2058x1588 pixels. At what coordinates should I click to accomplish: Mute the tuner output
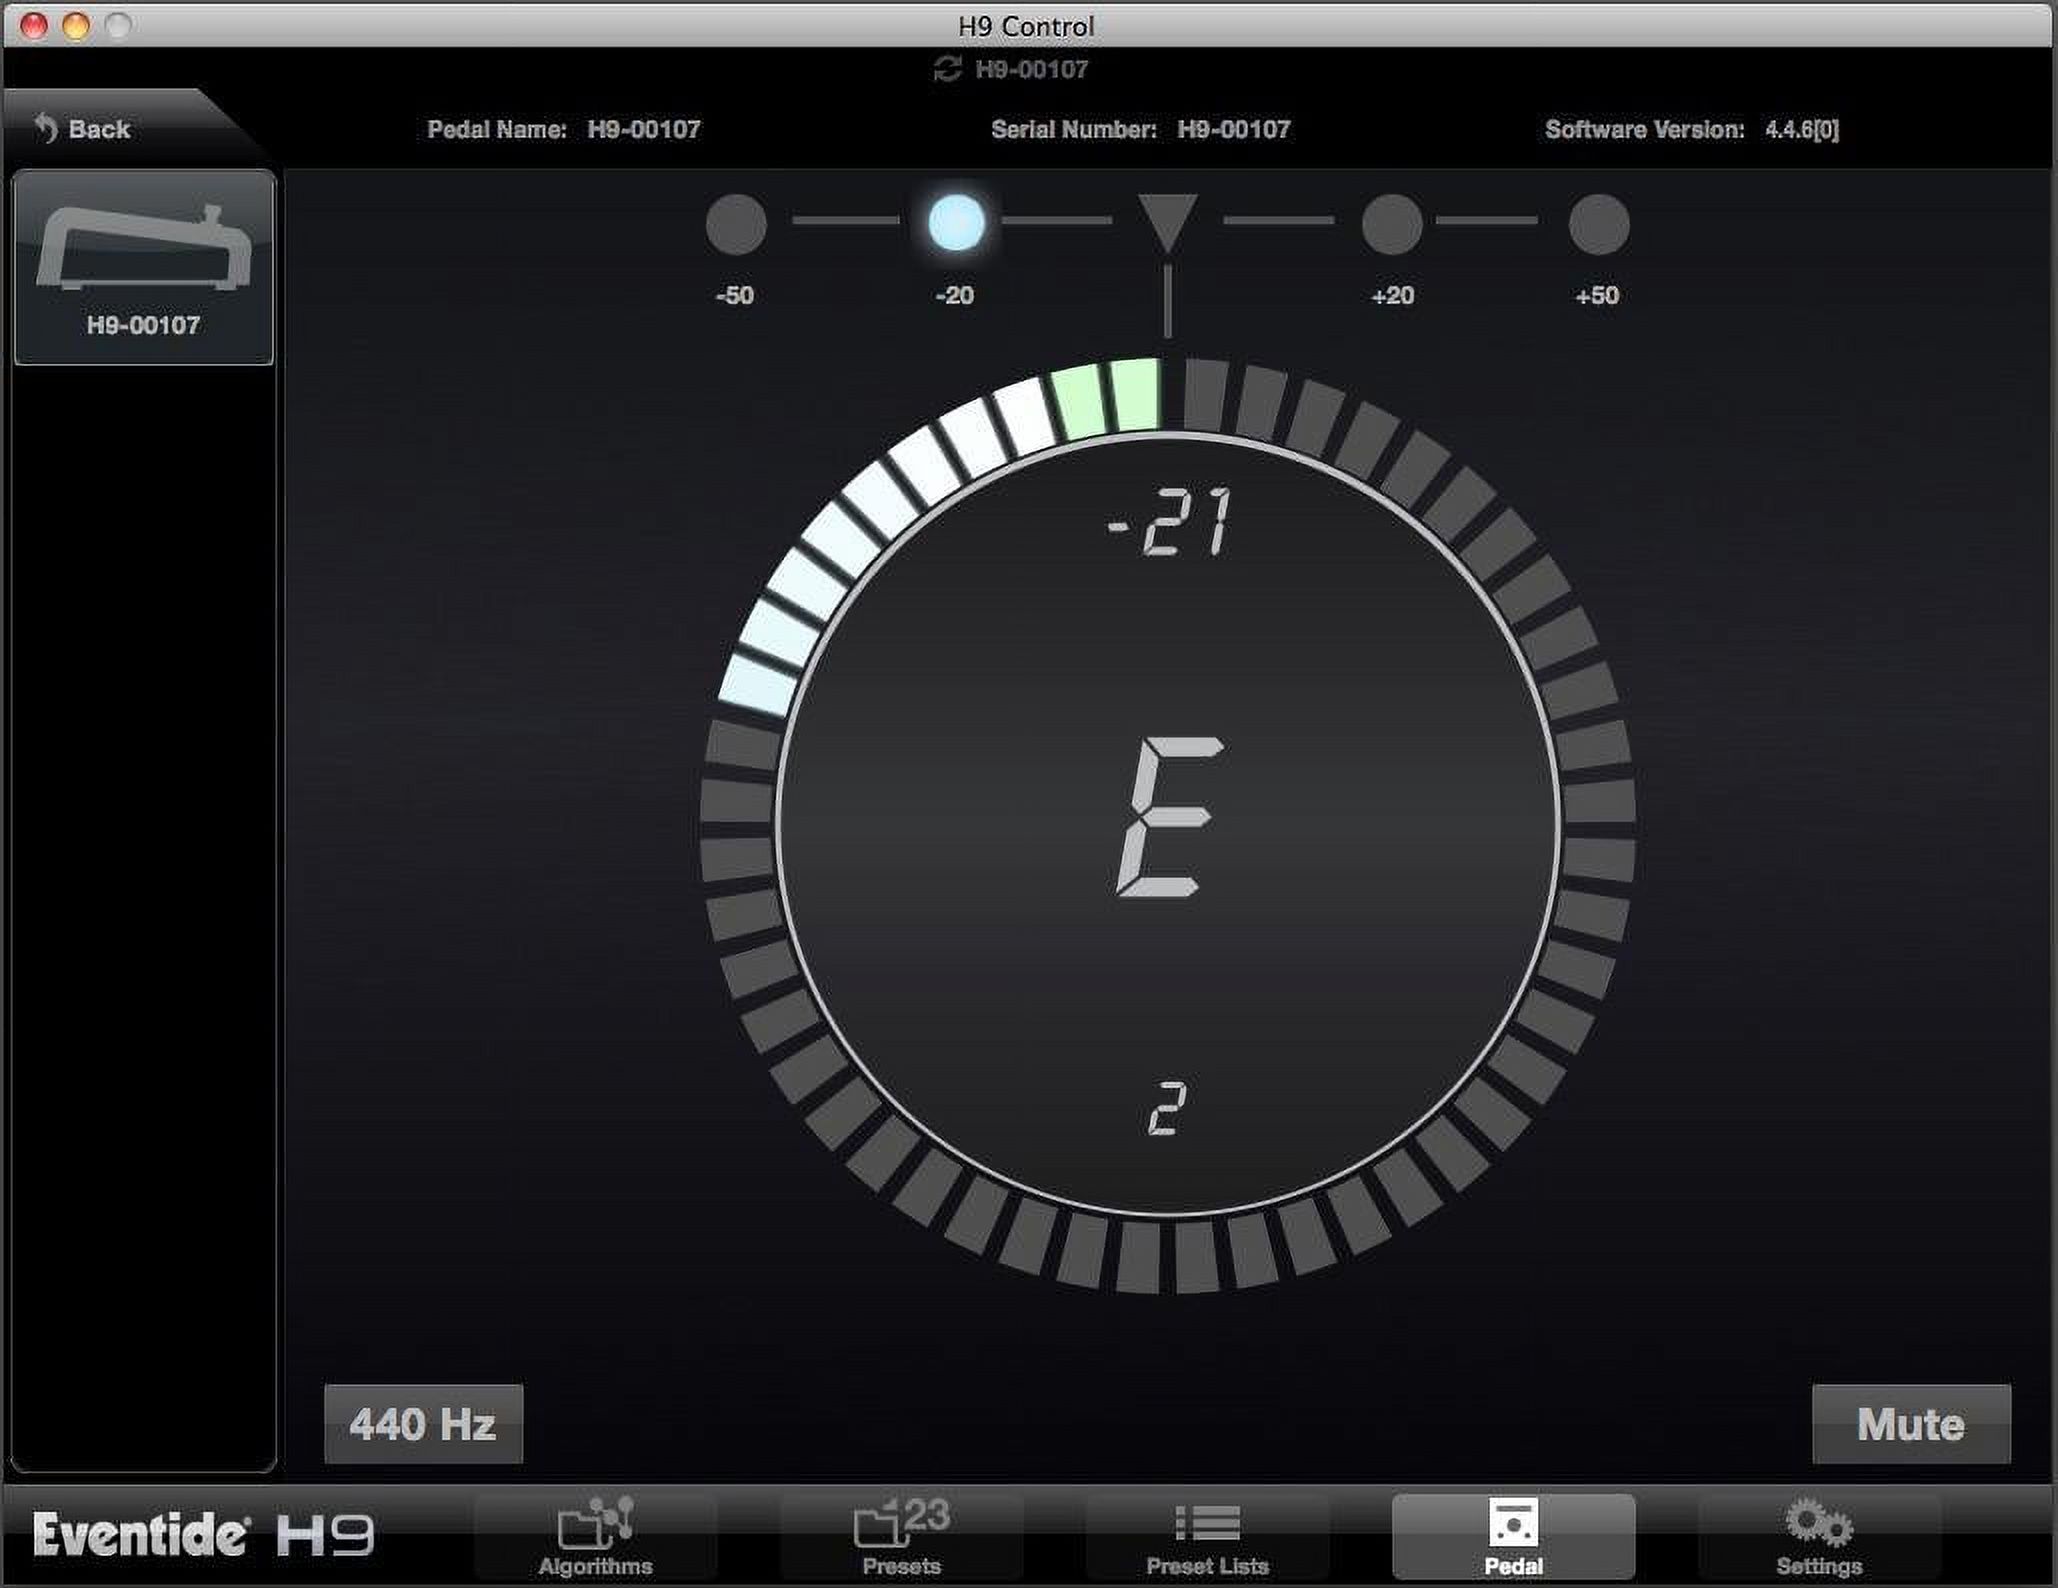[x=1911, y=1424]
